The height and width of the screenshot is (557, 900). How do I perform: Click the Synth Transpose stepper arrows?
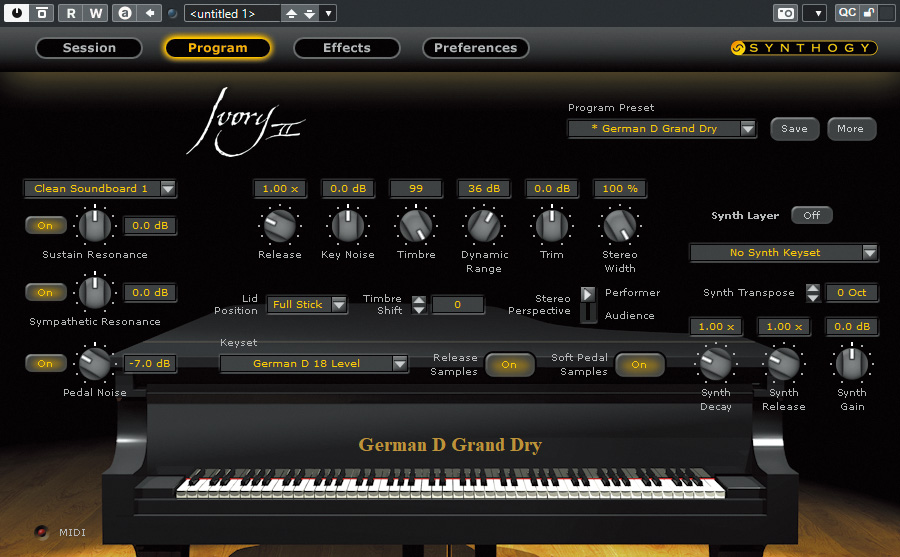pyautogui.click(x=813, y=293)
